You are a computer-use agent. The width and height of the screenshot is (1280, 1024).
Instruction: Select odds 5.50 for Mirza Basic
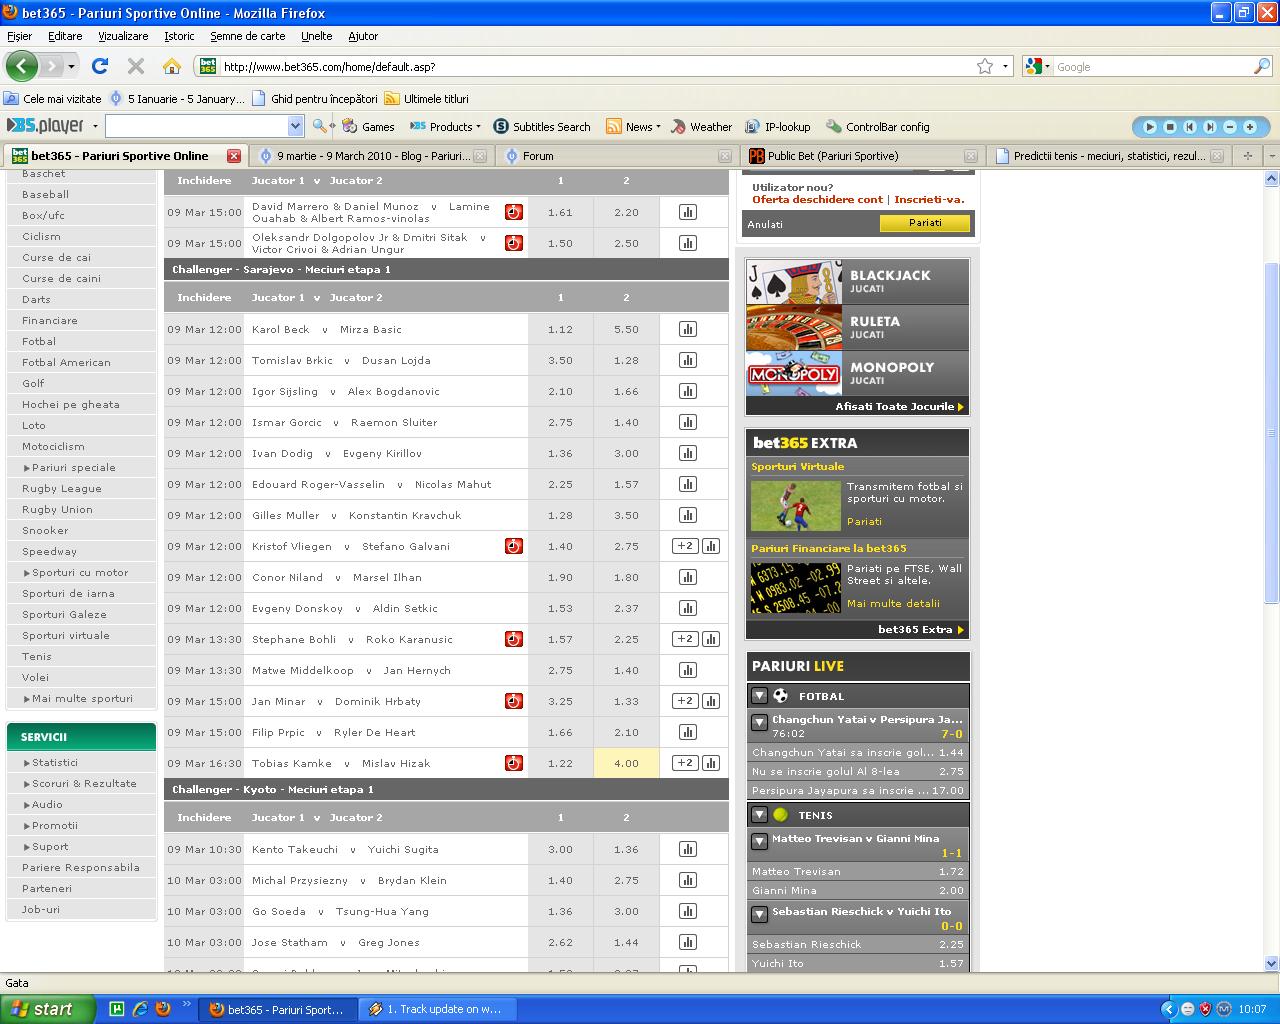tap(626, 329)
